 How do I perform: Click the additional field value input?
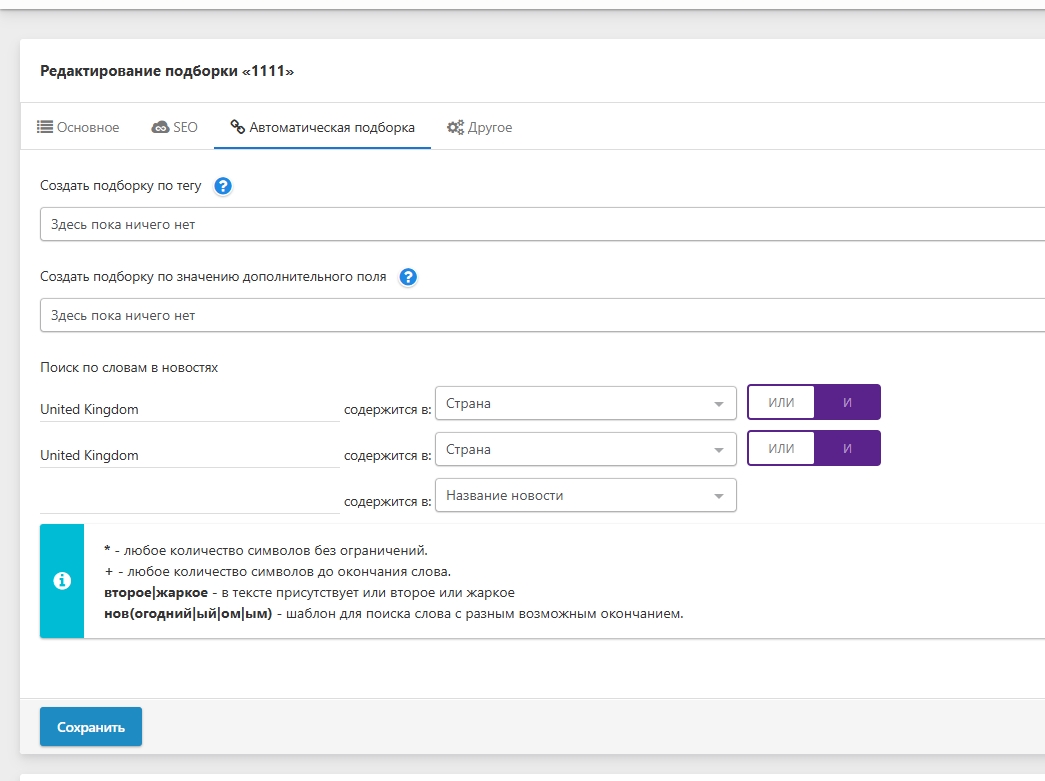coord(540,315)
